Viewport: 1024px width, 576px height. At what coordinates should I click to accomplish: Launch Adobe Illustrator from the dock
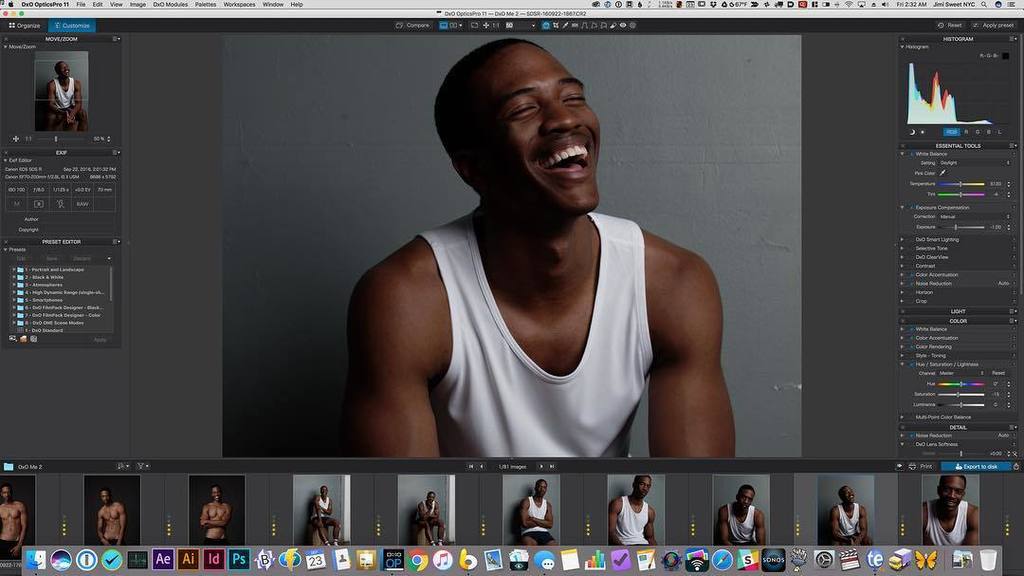coord(188,559)
